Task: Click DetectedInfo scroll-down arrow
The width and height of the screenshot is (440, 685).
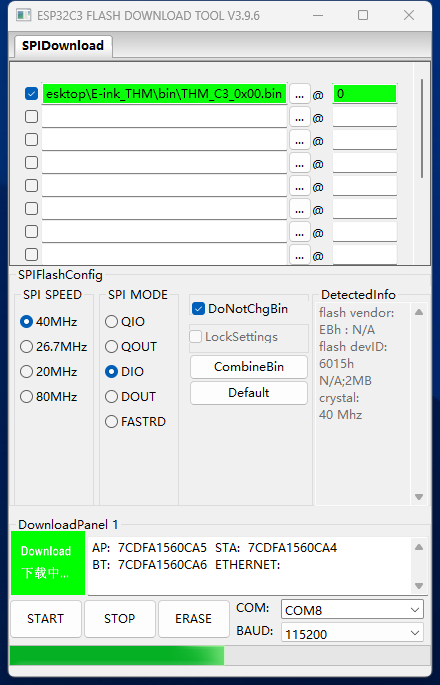Action: [x=419, y=497]
